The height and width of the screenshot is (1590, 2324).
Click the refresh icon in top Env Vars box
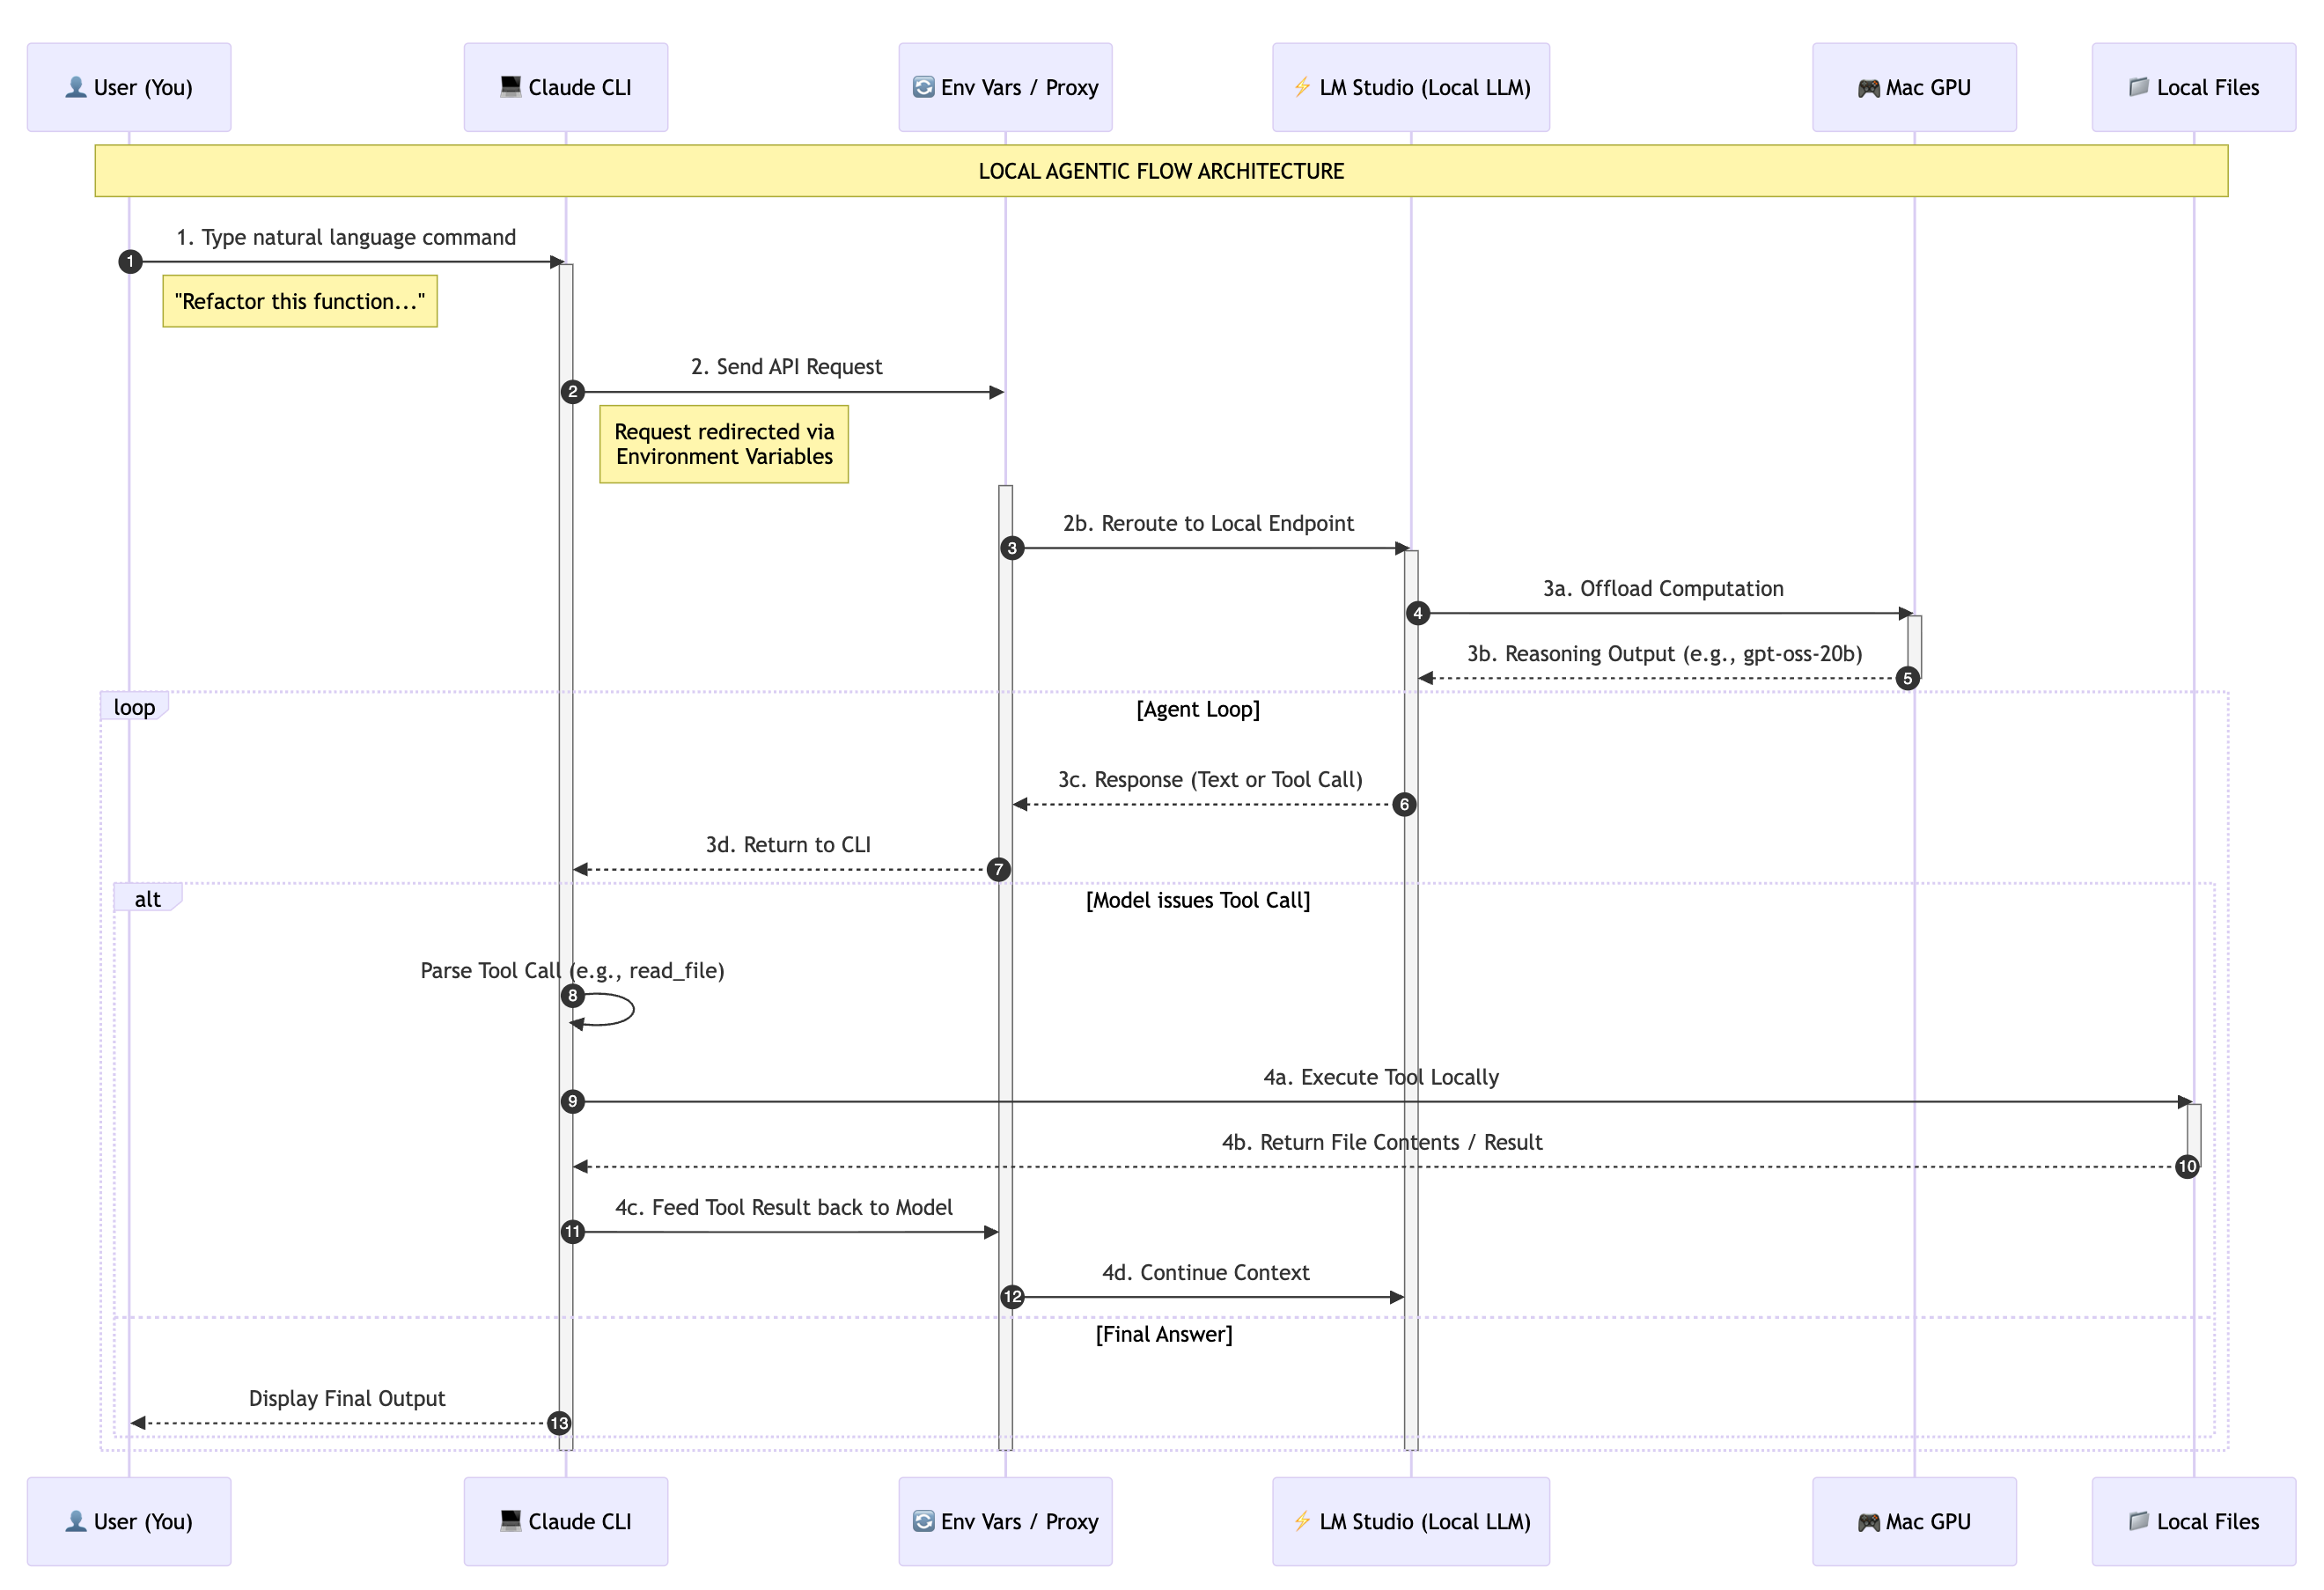[x=923, y=87]
